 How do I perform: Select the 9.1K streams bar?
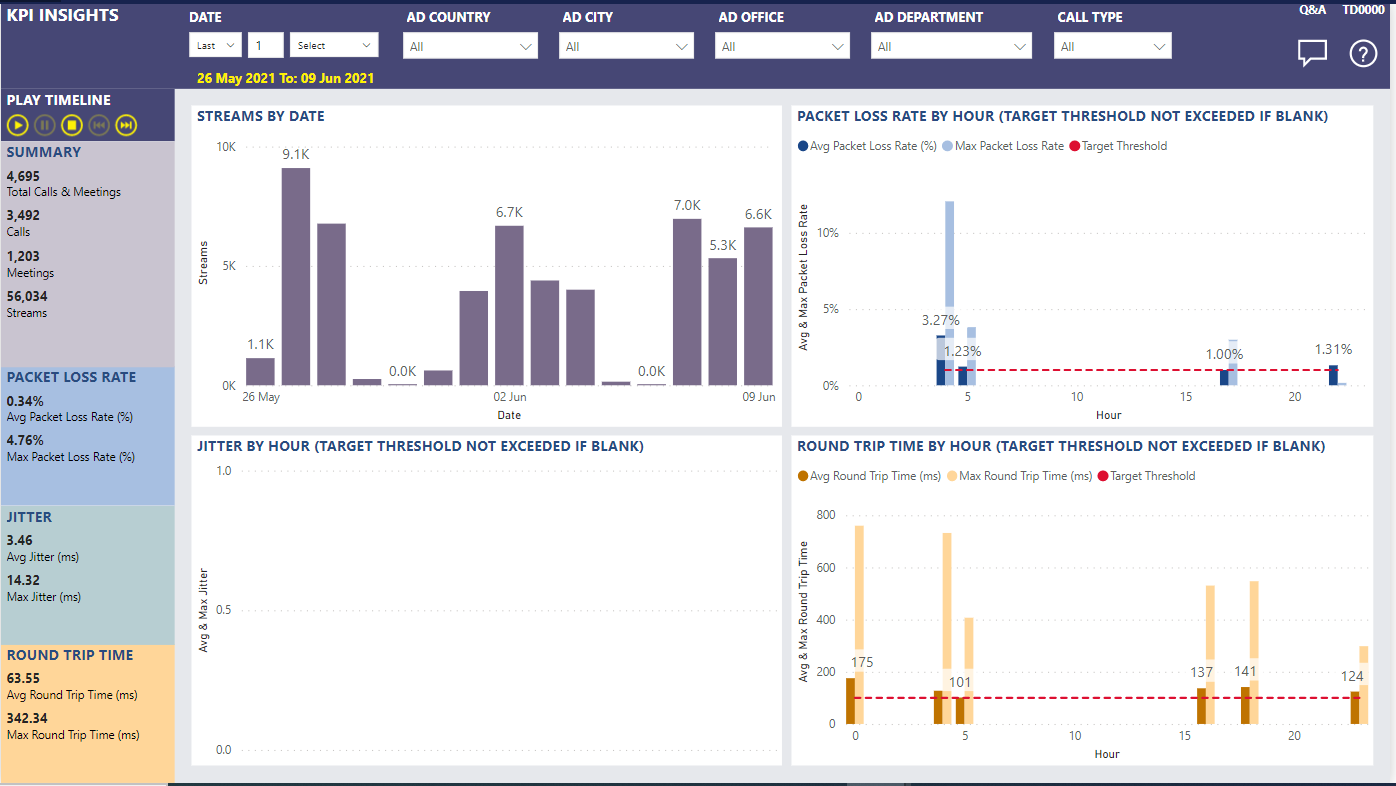coord(296,276)
